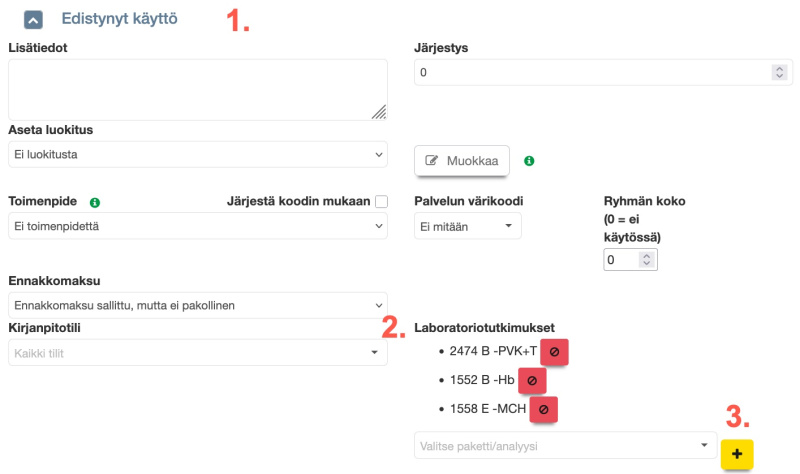Enable the Järjestä koodin mukaan checkbox

coord(381,202)
